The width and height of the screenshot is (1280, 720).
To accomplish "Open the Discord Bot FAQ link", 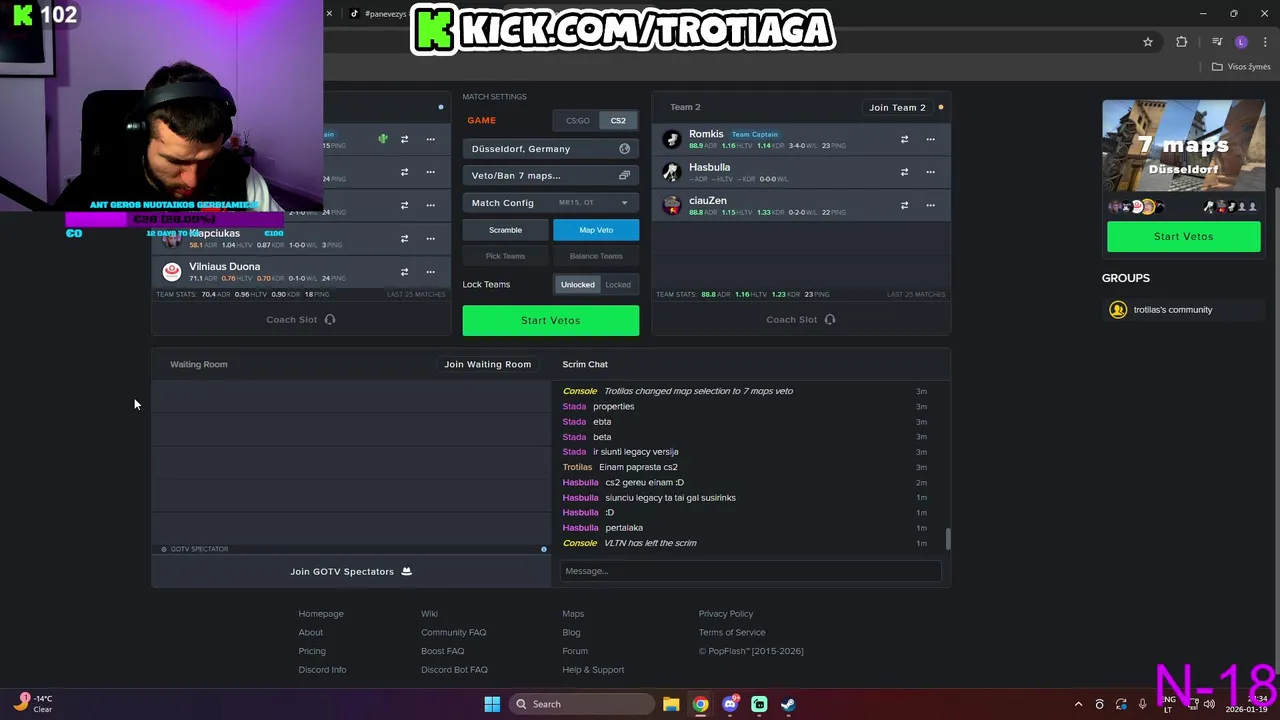I will 454,670.
